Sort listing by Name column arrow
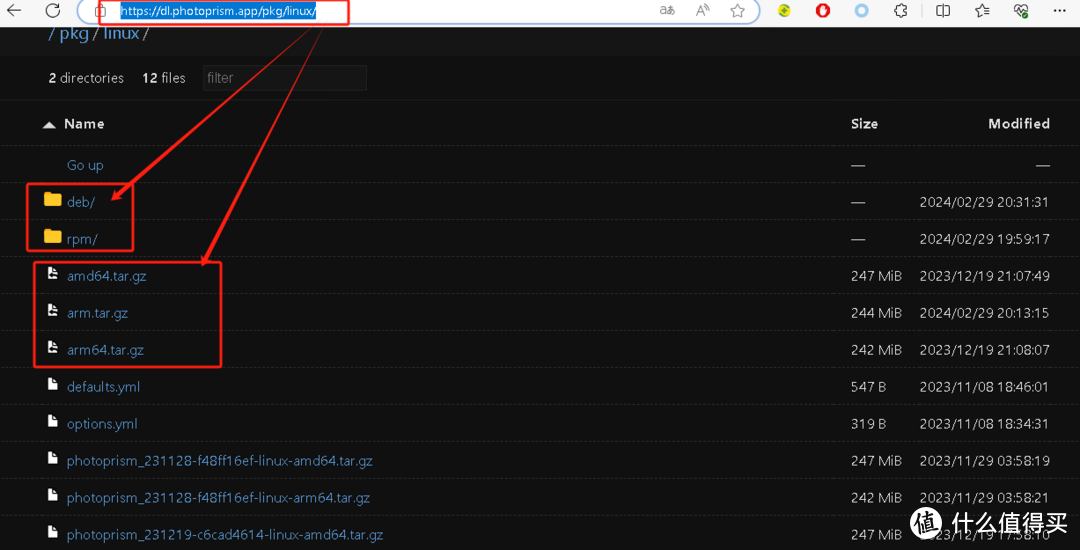1080x550 pixels. point(49,125)
